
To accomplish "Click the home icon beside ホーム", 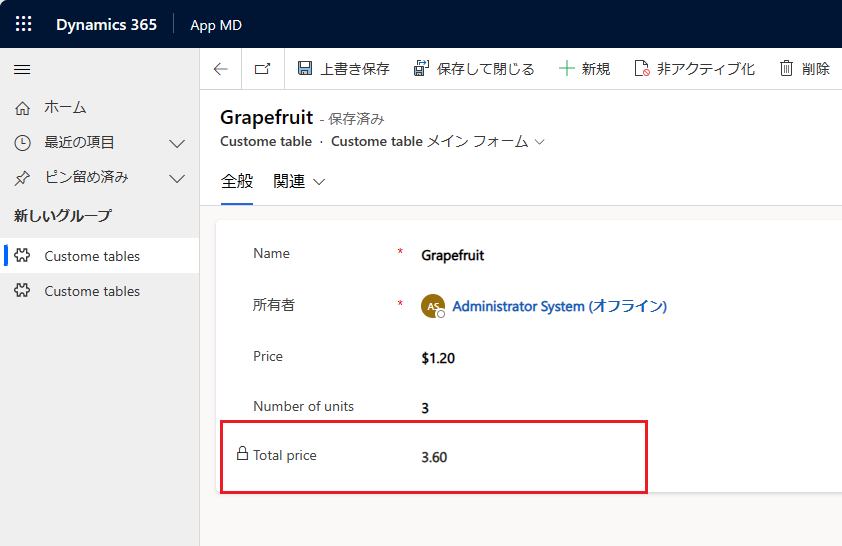I will 22,108.
